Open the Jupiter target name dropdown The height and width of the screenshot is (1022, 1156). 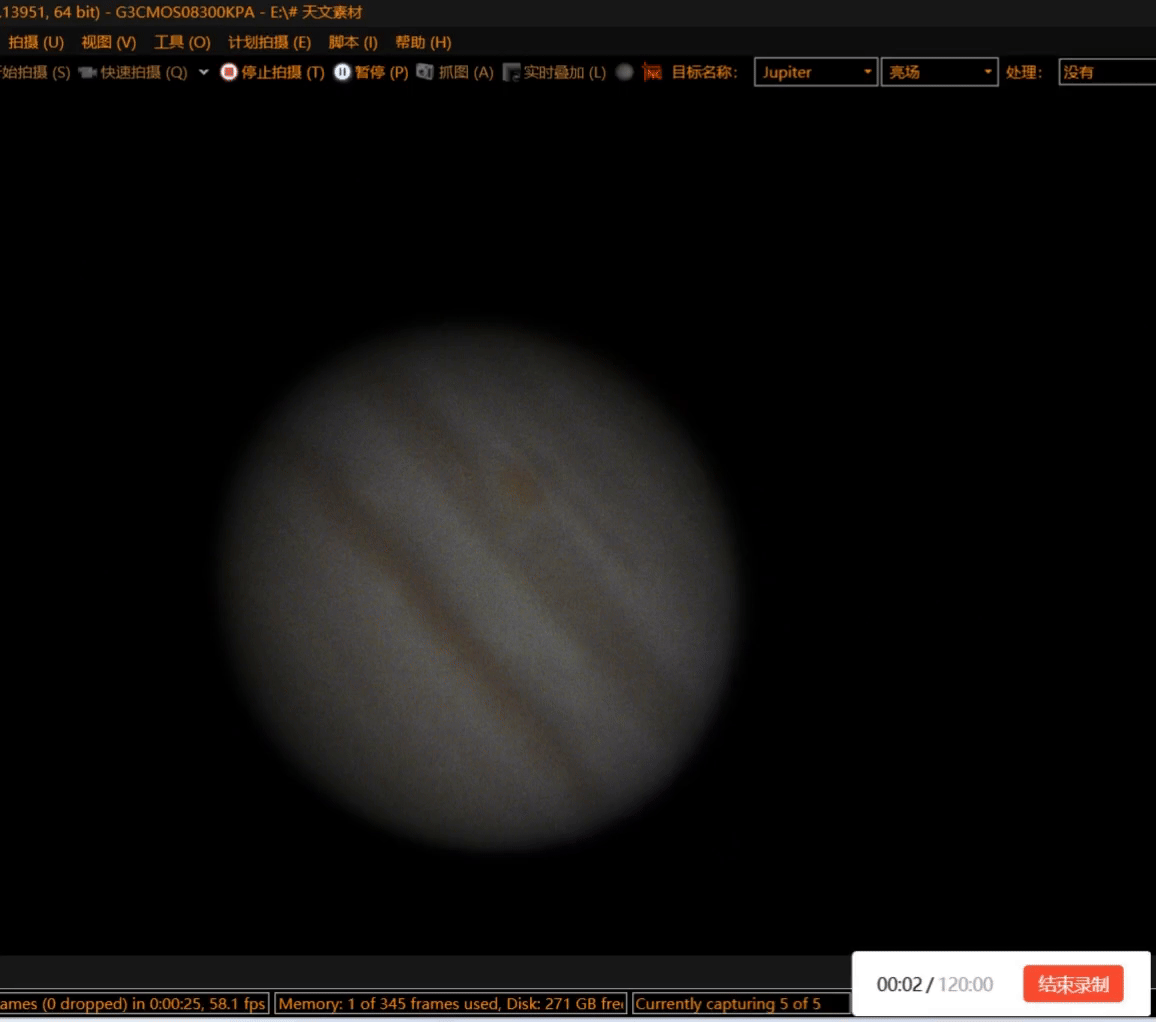815,72
